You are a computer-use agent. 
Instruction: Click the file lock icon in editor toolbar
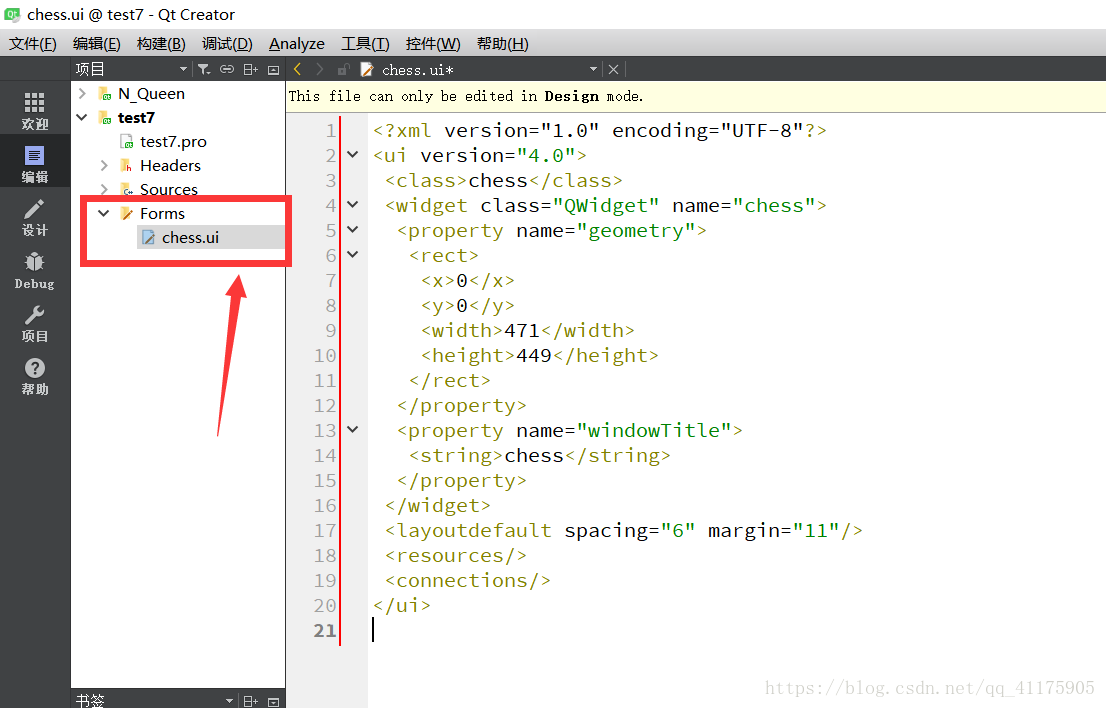(344, 69)
